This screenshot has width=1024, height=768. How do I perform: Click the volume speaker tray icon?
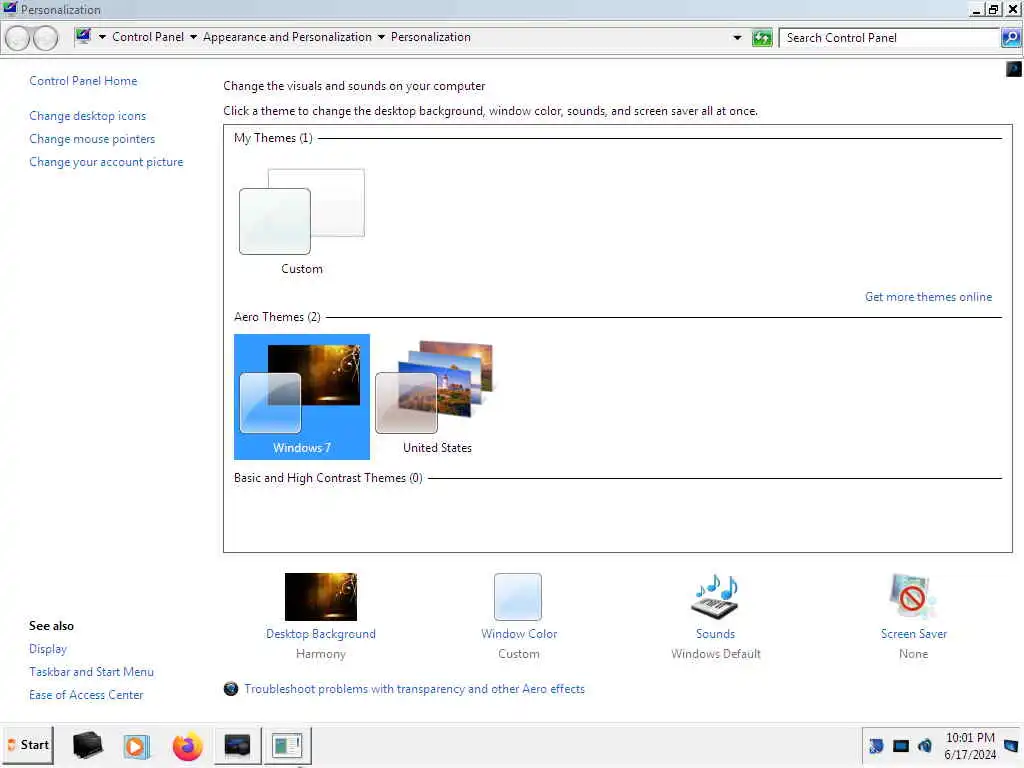click(925, 746)
